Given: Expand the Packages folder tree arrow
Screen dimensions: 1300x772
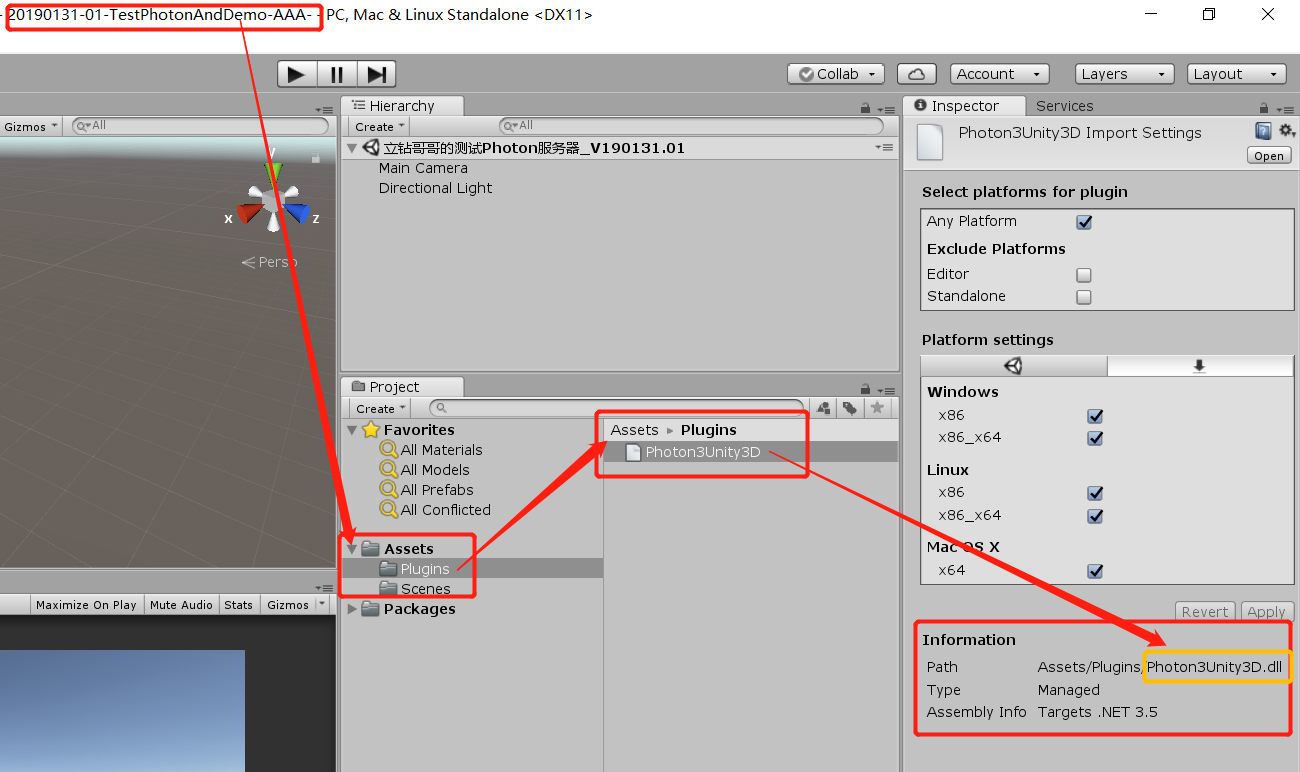Looking at the screenshot, I should pos(352,608).
